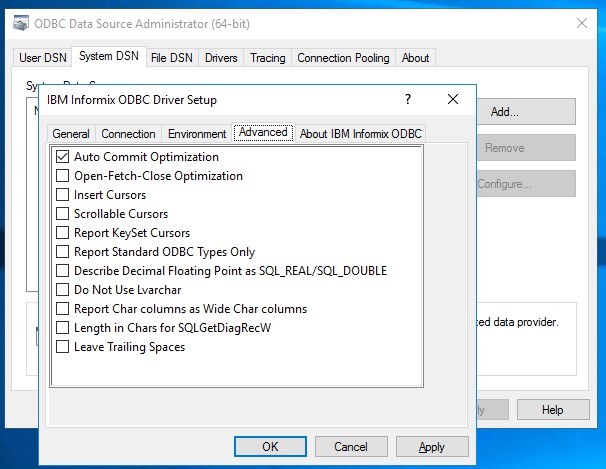Viewport: 606px width, 469px height.
Task: Switch to the General tab
Action: (x=71, y=134)
